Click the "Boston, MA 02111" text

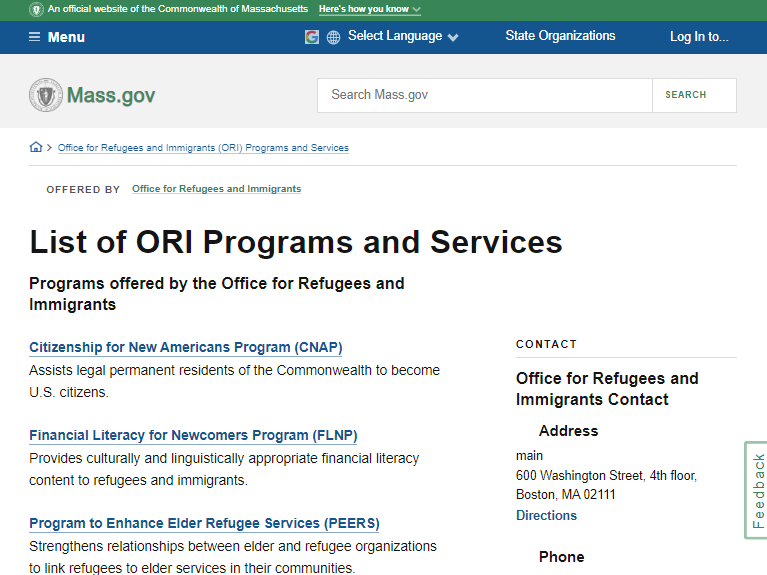[565, 495]
